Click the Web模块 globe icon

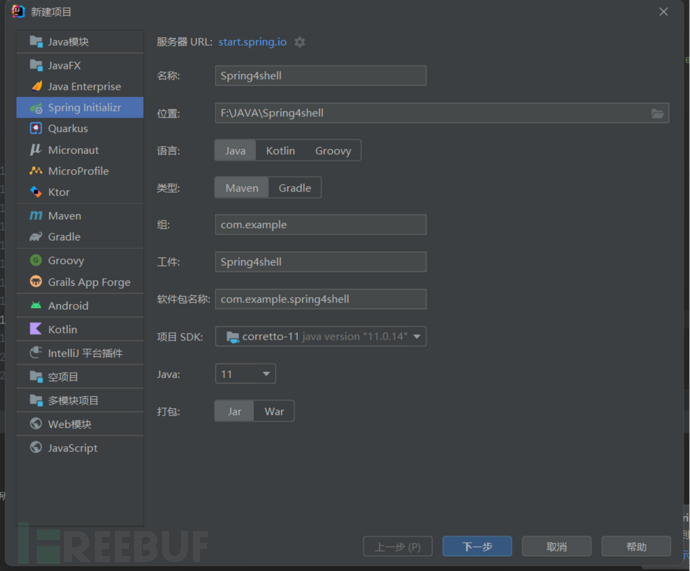point(36,424)
